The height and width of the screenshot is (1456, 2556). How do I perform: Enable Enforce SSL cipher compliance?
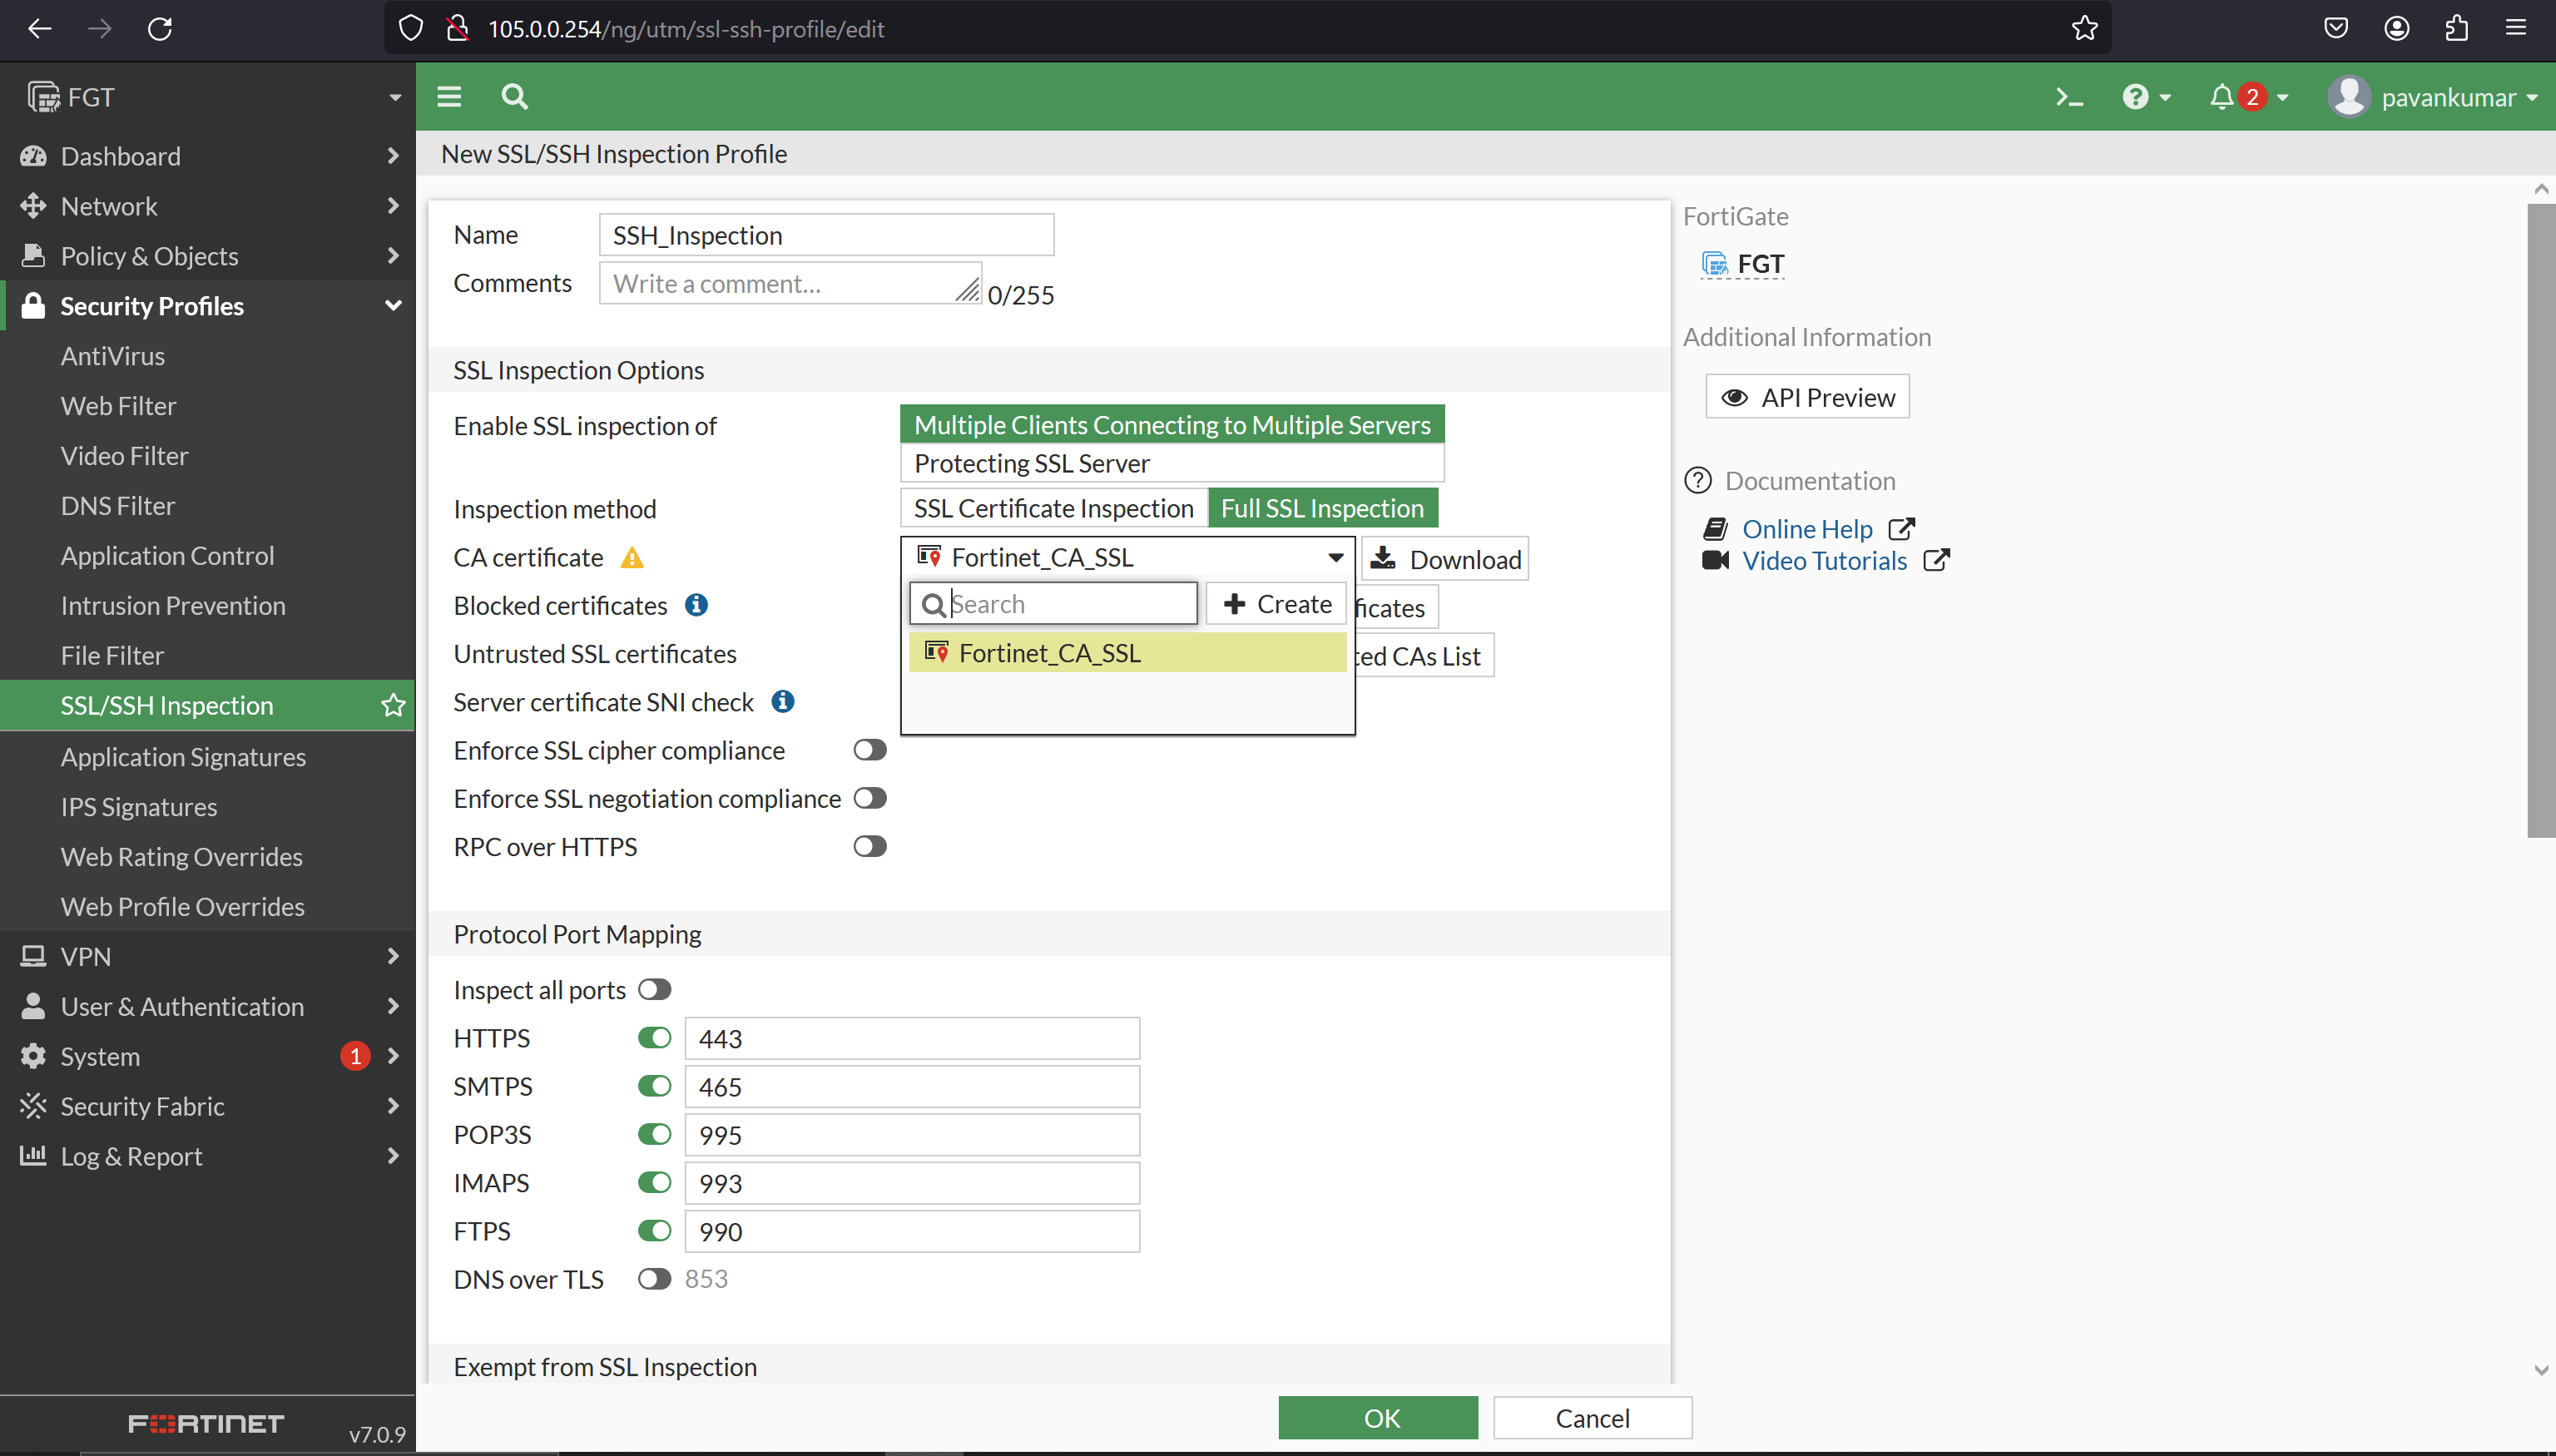(869, 749)
